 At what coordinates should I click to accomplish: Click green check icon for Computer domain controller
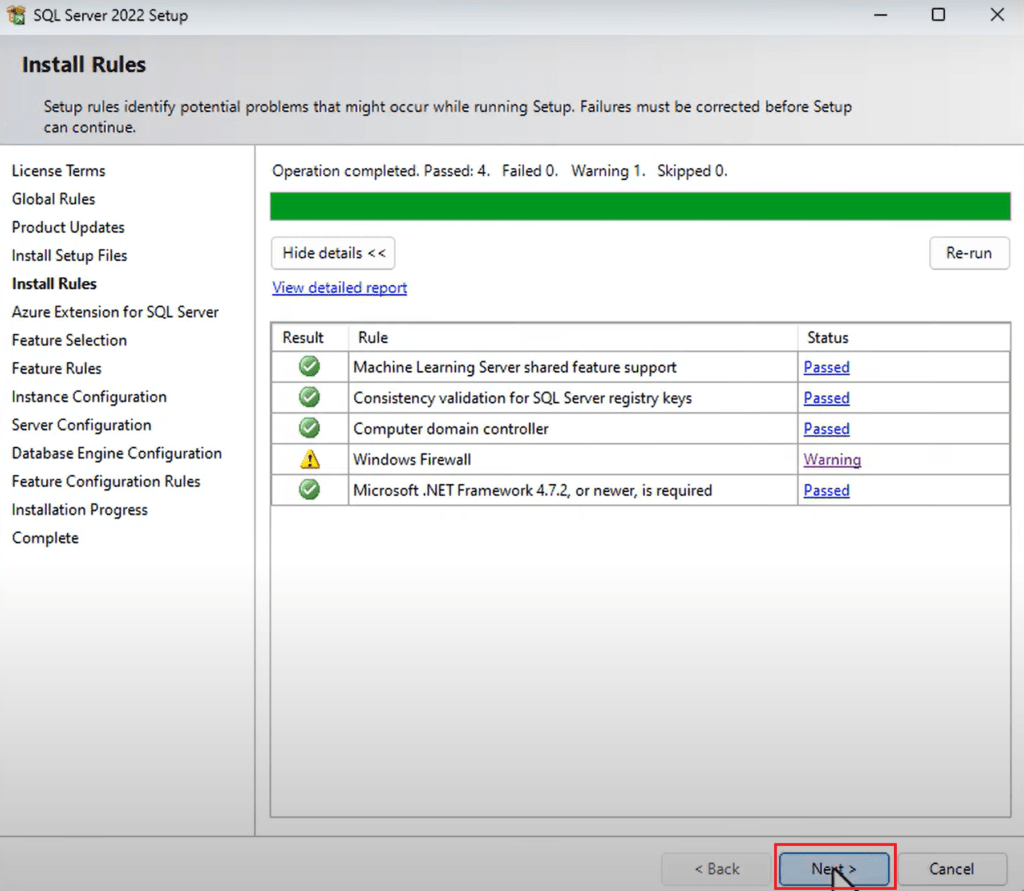click(310, 428)
